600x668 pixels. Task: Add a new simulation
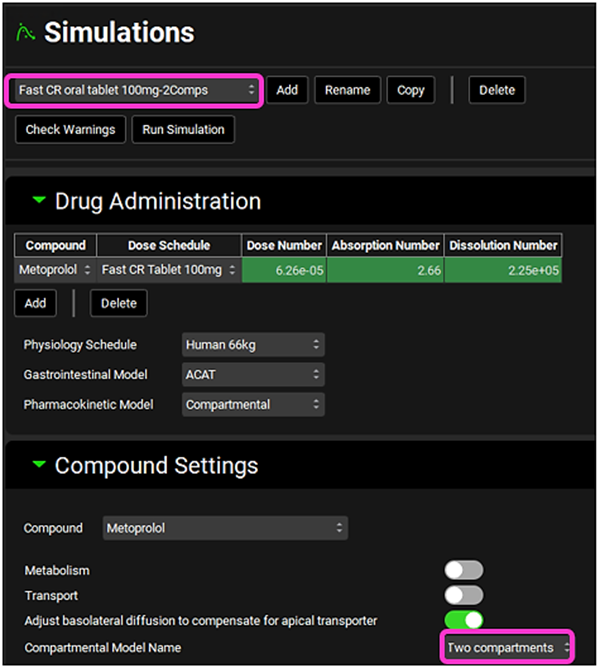pyautogui.click(x=287, y=90)
